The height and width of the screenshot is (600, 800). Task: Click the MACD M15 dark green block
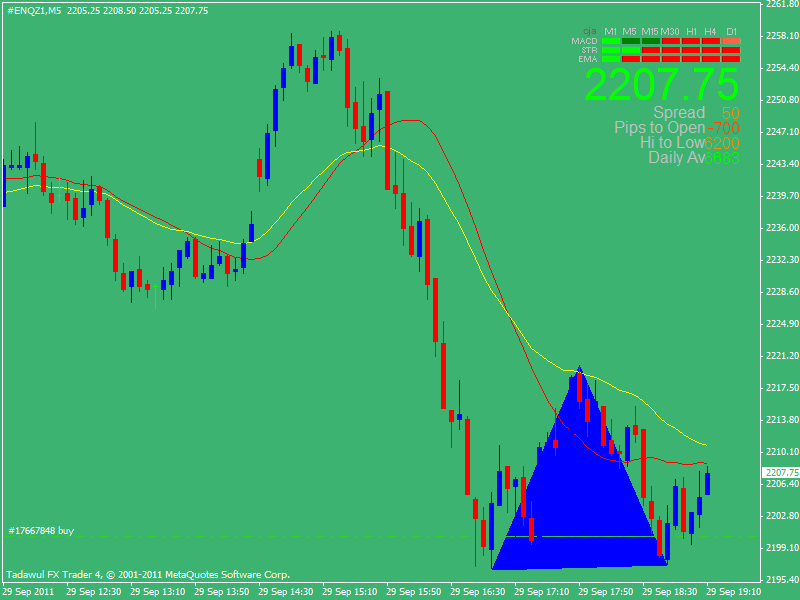[650, 41]
